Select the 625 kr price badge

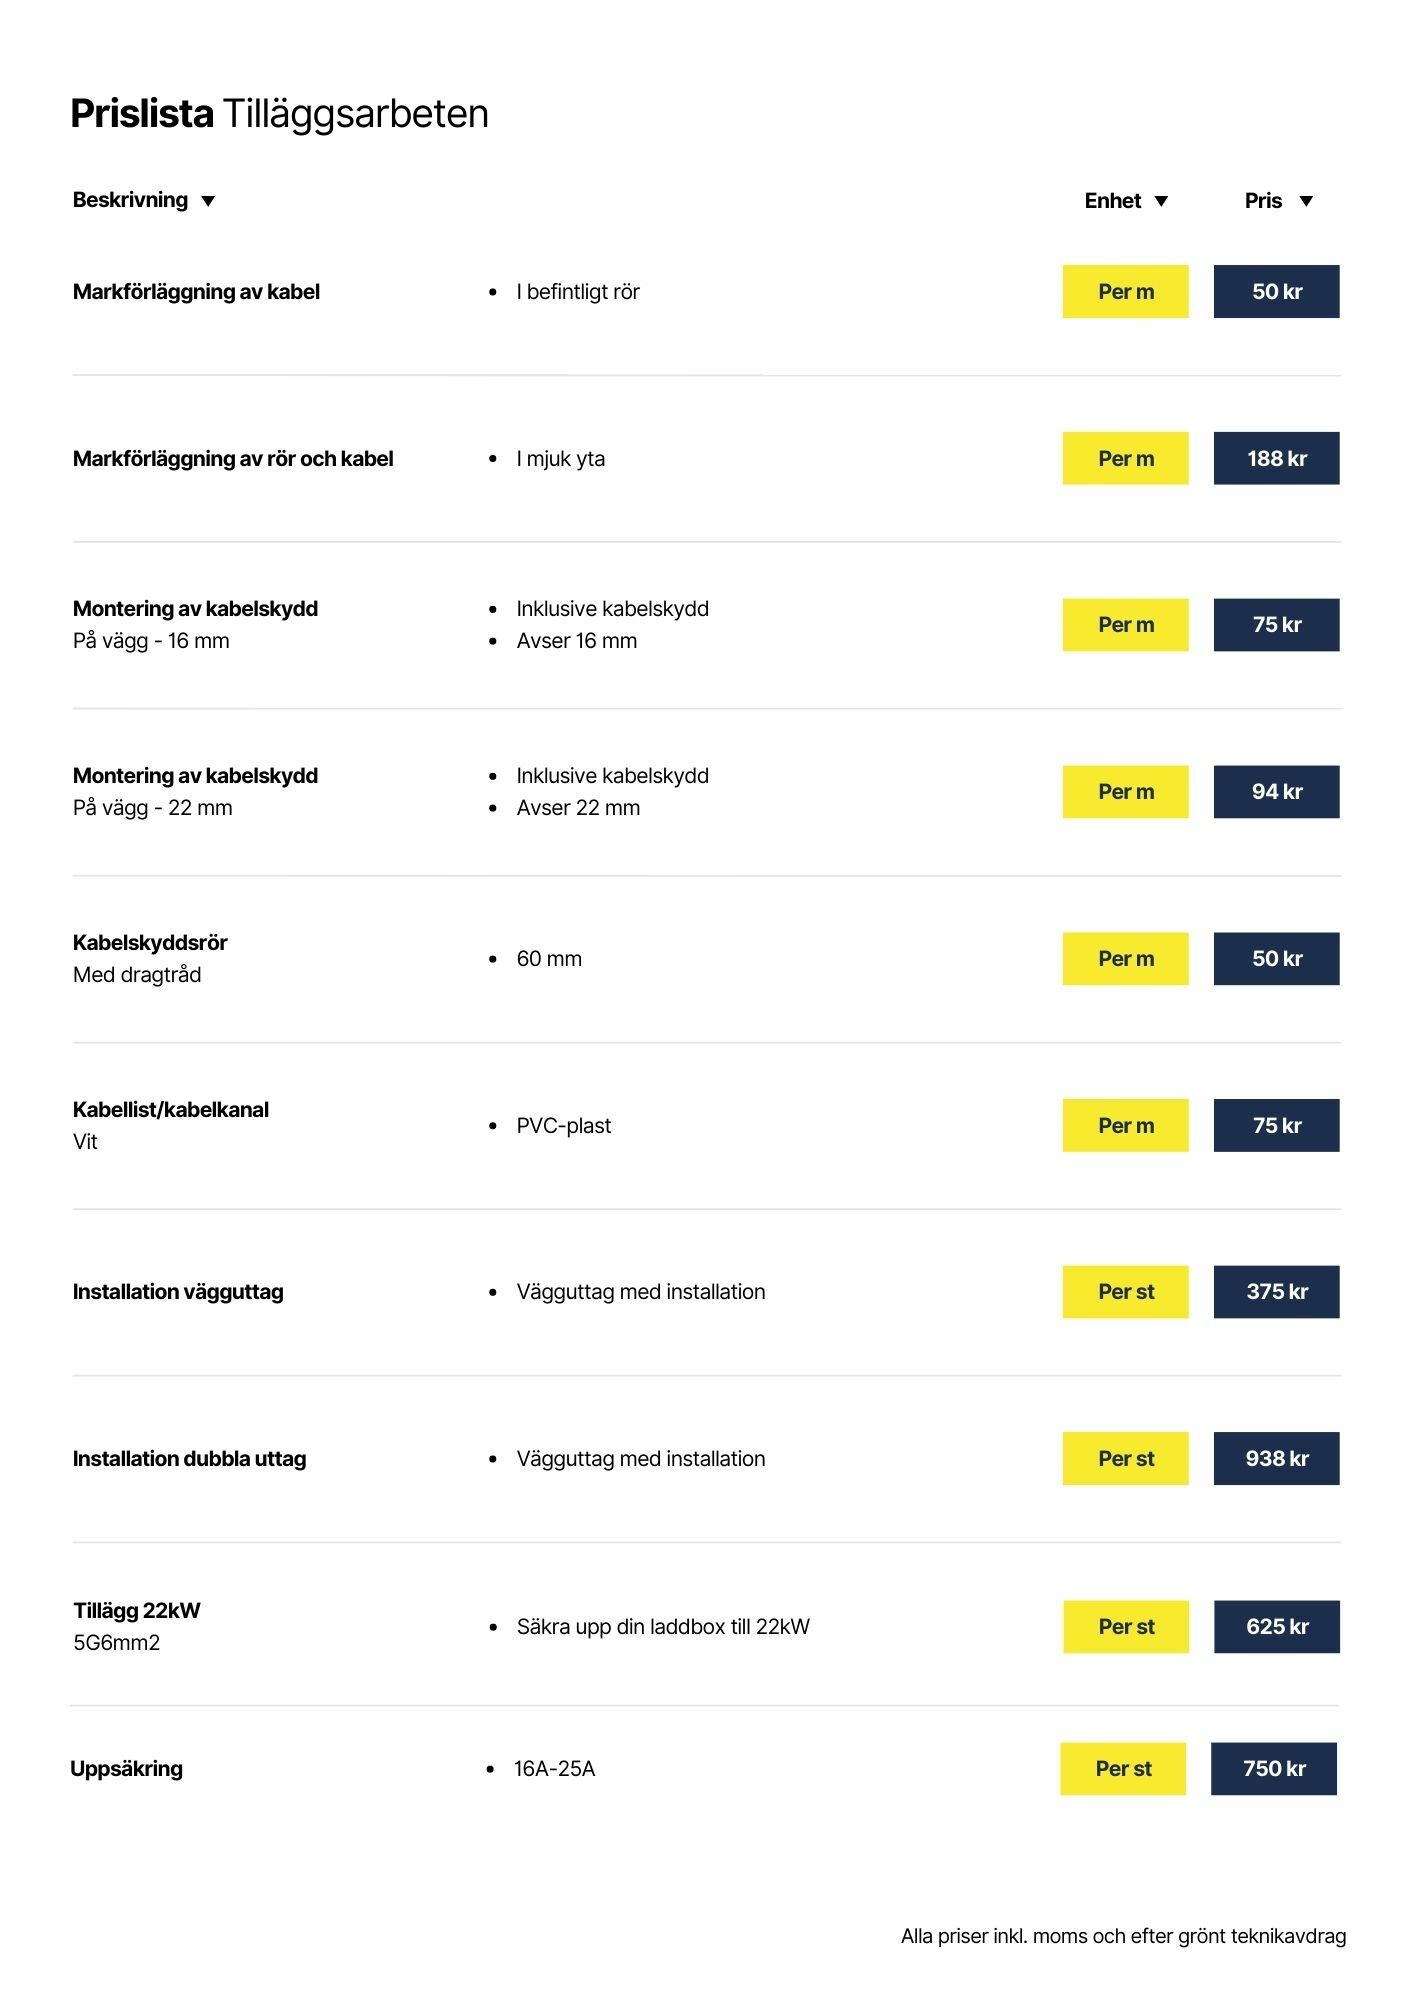pos(1276,1626)
